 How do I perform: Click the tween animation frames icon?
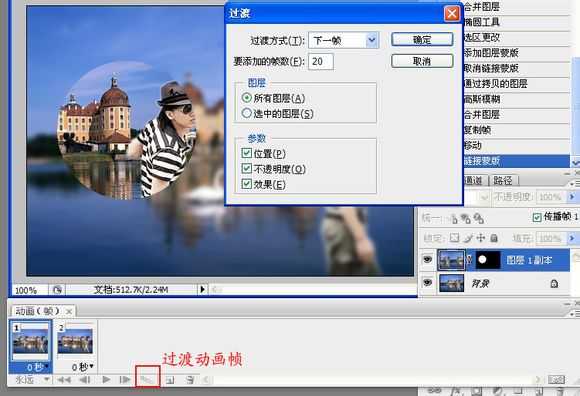click(x=147, y=379)
